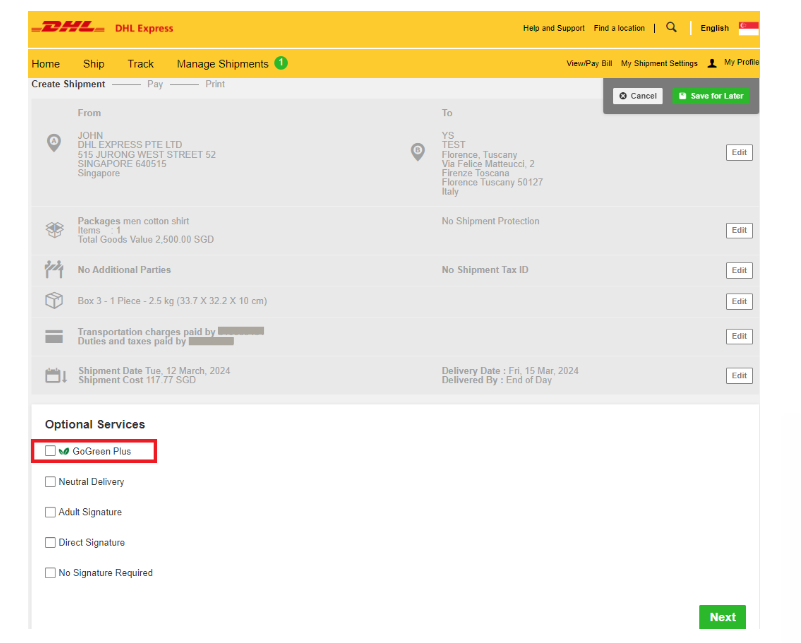This screenshot has height=643, width=801.
Task: Open the search magnifier icon
Action: (671, 28)
